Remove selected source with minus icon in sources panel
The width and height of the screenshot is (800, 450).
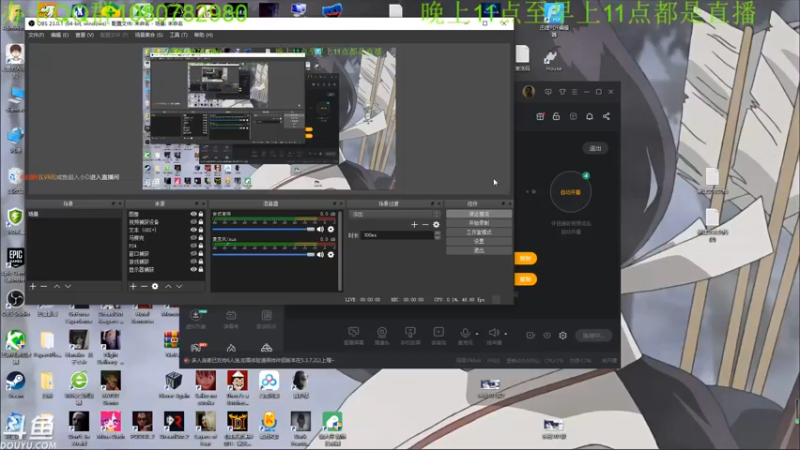(x=144, y=287)
